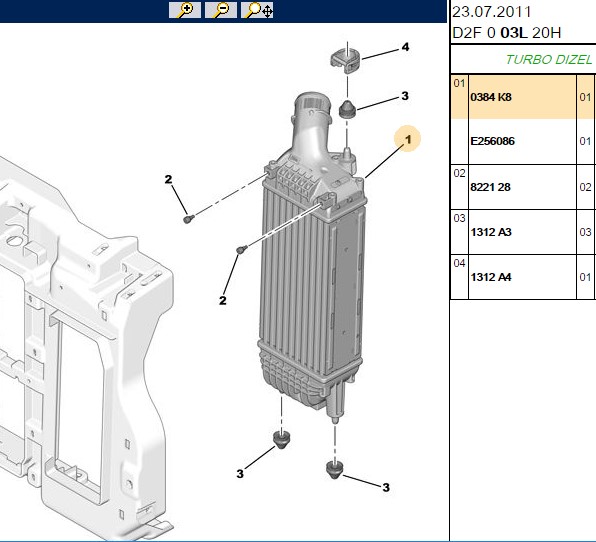Click callout number 4 near top clip

(405, 47)
